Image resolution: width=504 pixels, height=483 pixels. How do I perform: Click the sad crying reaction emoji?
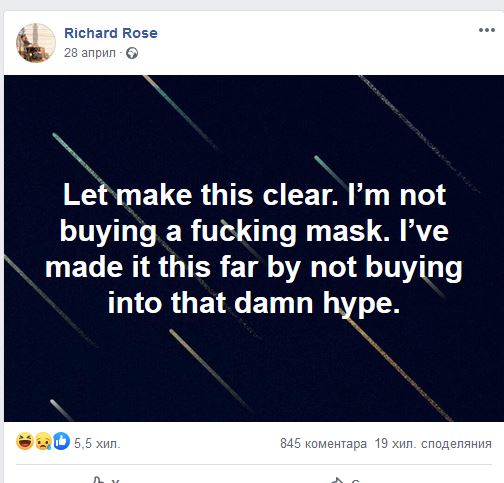point(43,441)
